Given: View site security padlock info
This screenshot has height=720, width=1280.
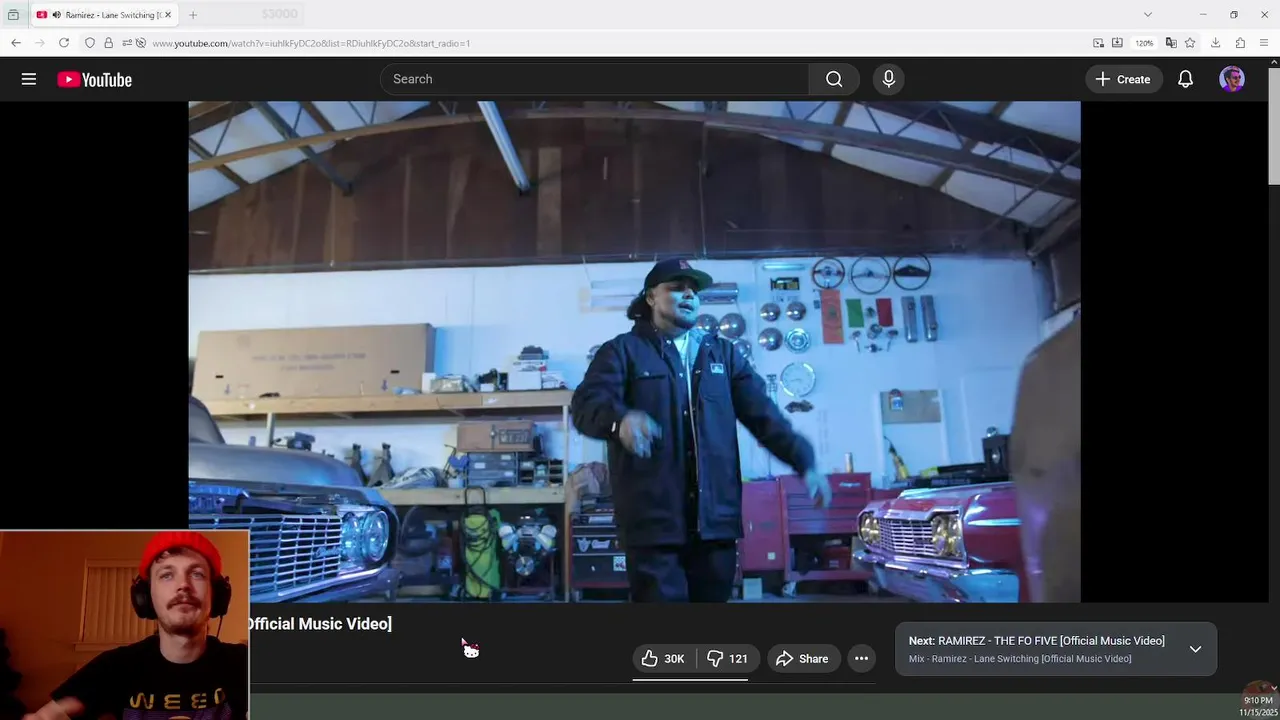Looking at the screenshot, I should [108, 43].
